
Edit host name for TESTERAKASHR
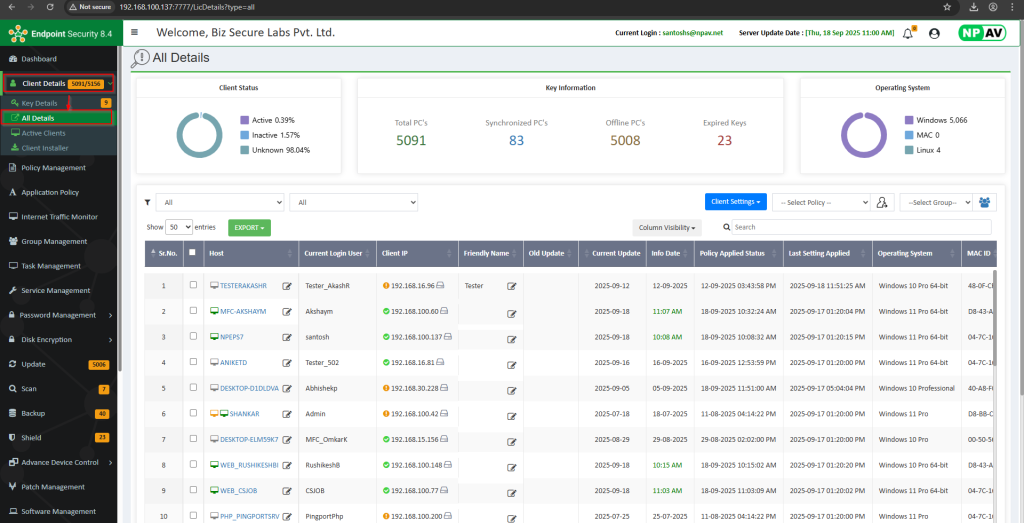[x=287, y=286]
